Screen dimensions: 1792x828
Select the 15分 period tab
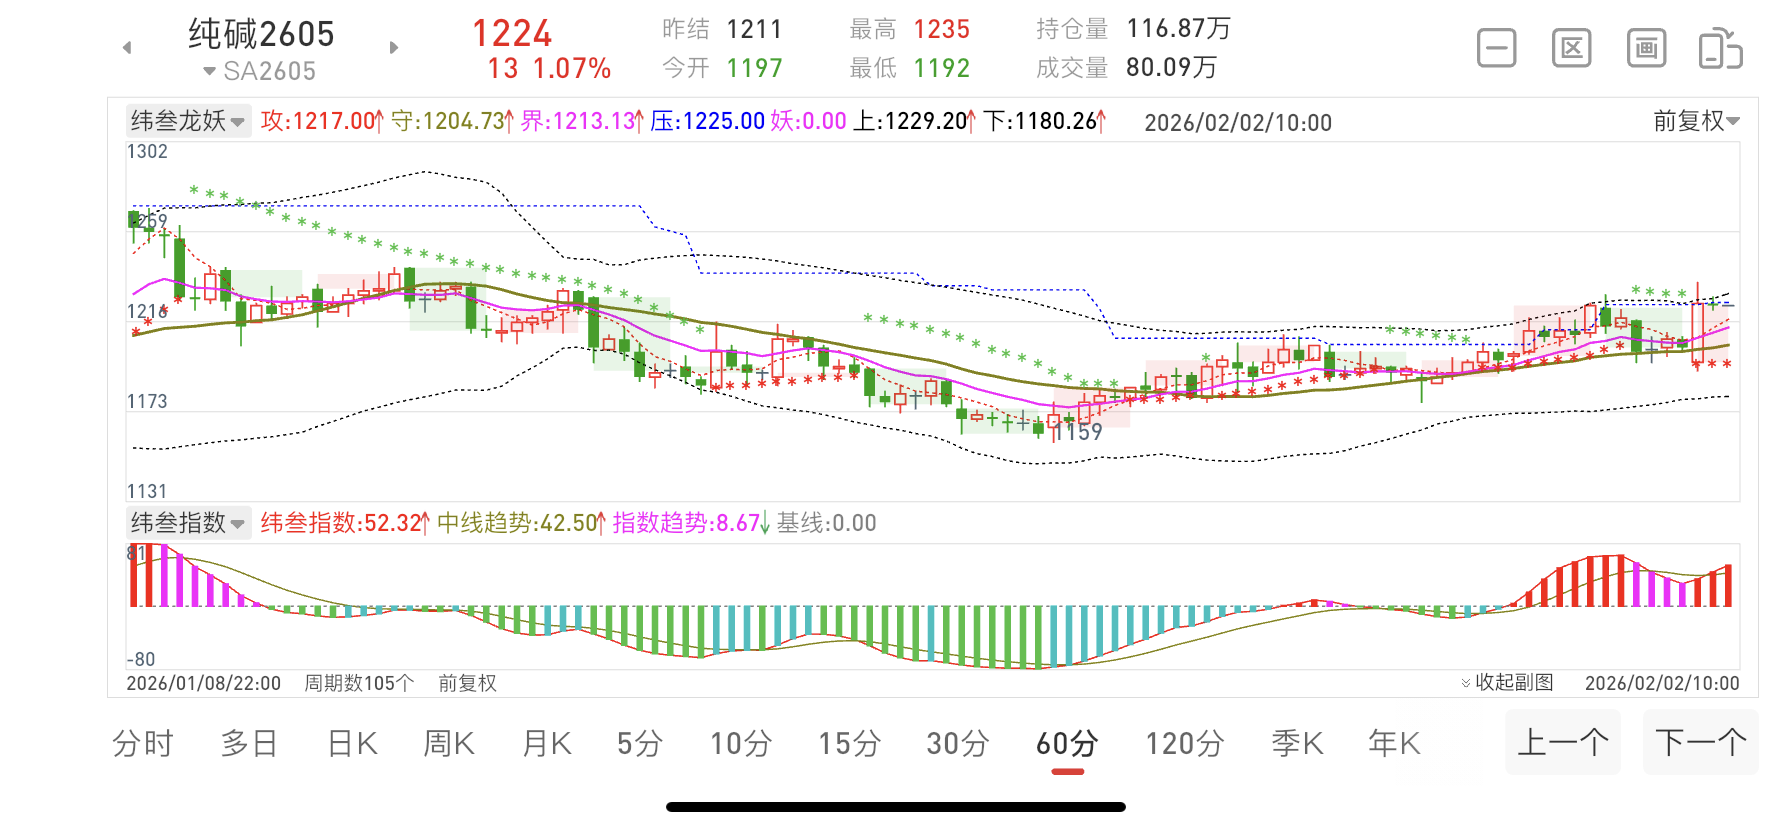849,743
